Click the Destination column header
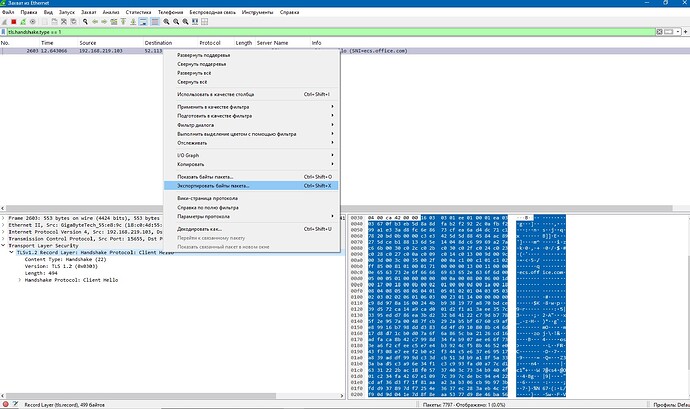The width and height of the screenshot is (690, 409). coord(159,43)
